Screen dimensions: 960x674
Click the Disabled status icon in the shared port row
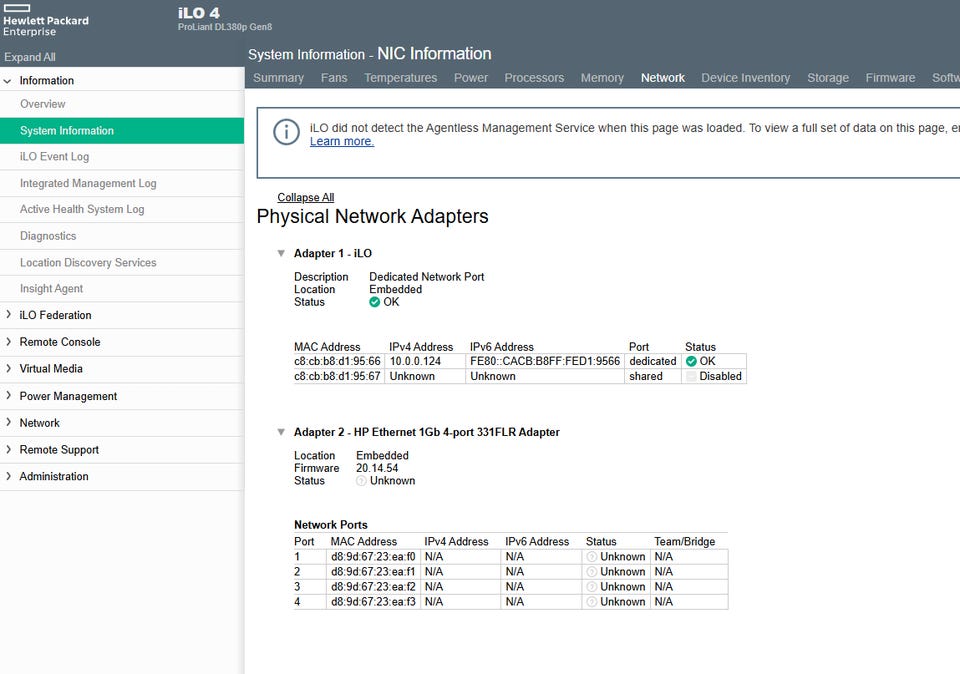tap(691, 376)
